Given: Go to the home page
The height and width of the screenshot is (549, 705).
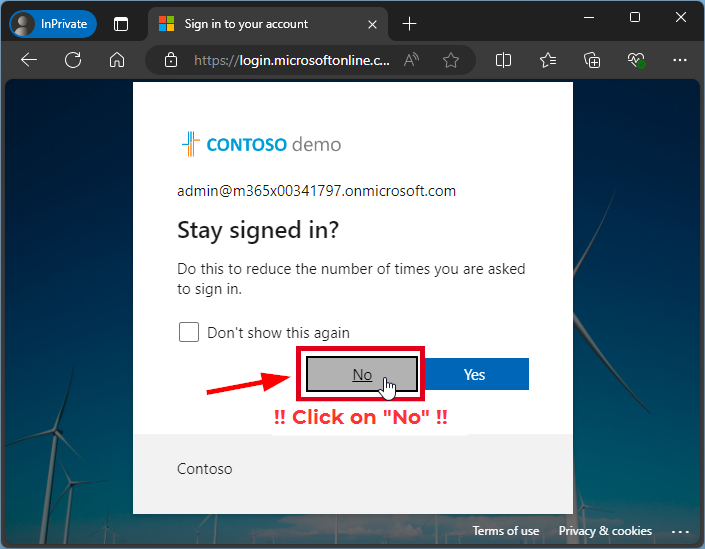Looking at the screenshot, I should click(x=117, y=60).
